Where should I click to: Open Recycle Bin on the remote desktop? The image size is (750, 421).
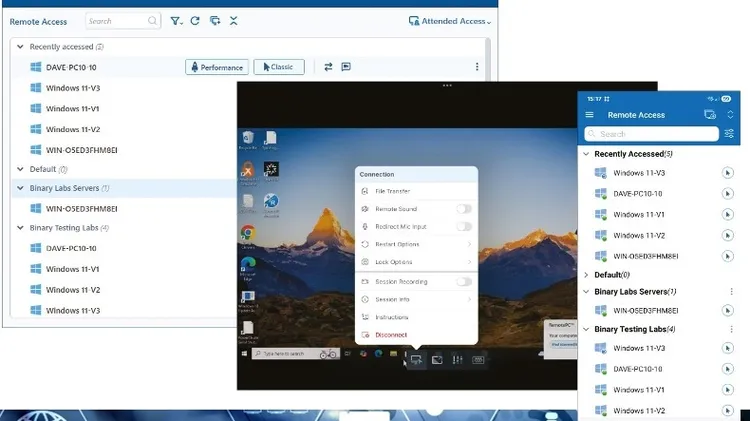pyautogui.click(x=248, y=140)
